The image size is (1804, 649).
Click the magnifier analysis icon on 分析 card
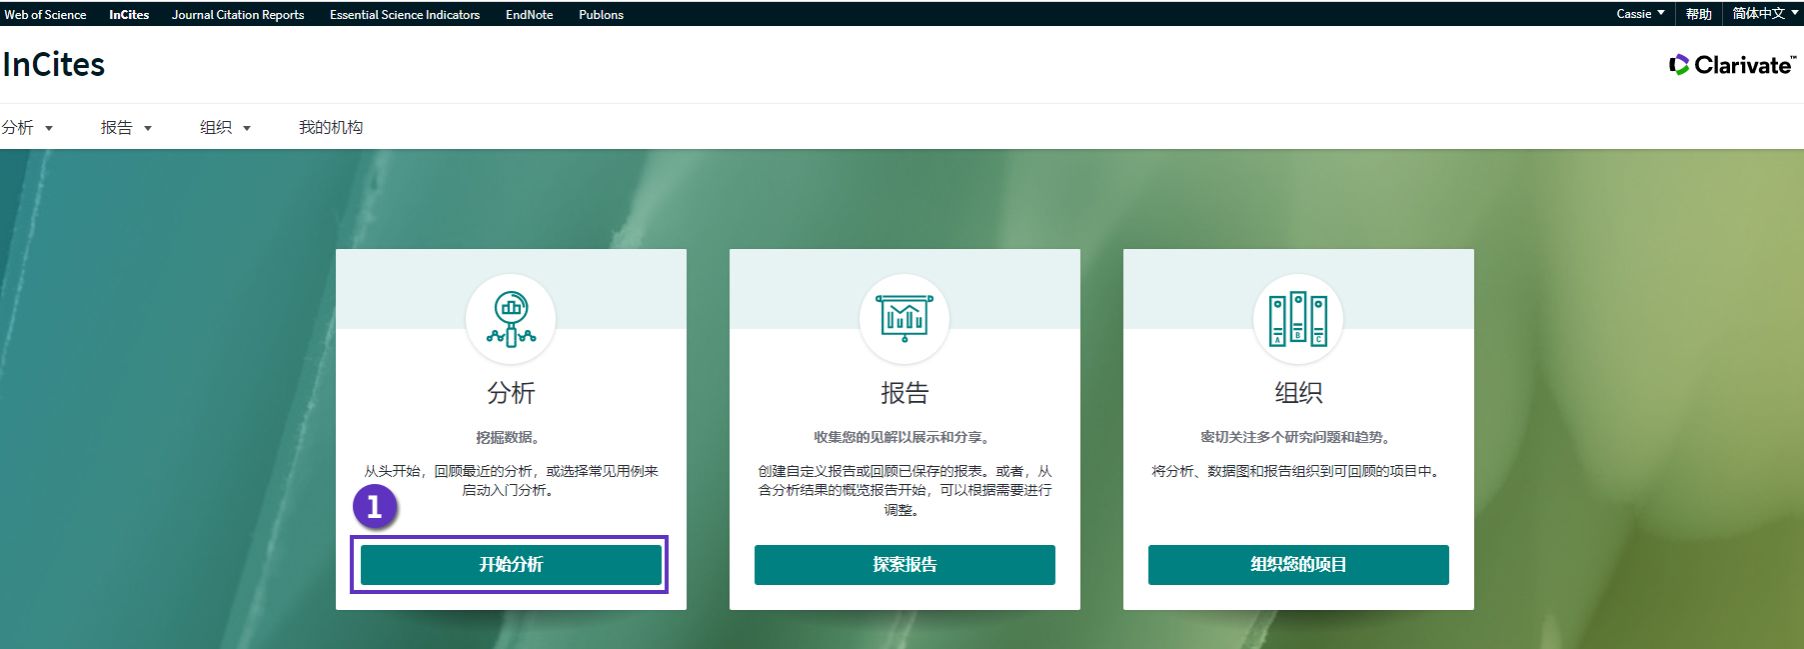point(510,319)
